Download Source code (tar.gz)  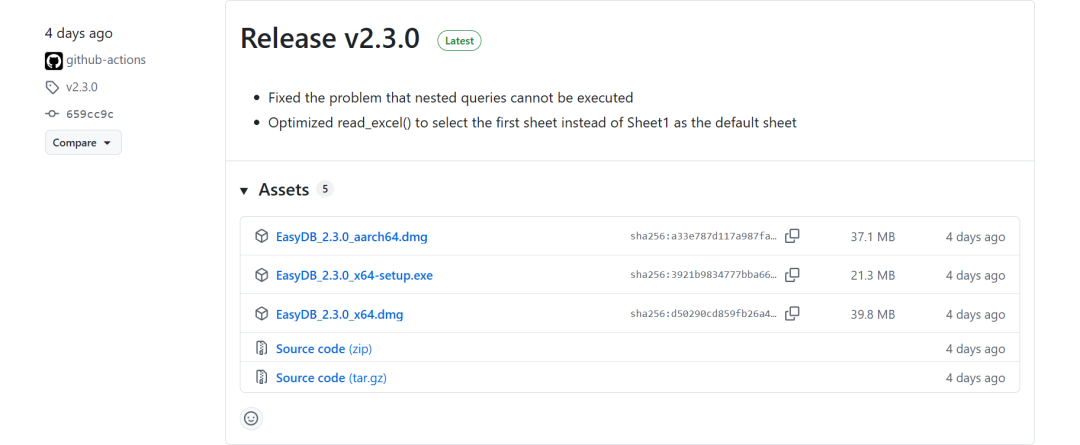click(x=329, y=378)
